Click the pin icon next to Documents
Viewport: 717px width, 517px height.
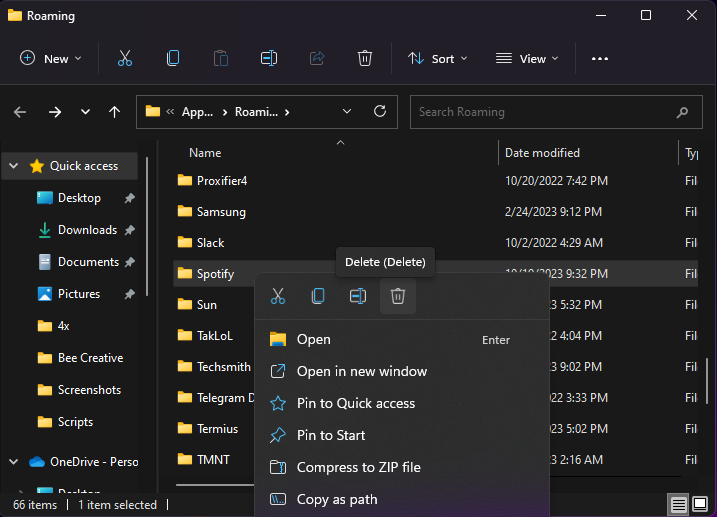click(130, 262)
